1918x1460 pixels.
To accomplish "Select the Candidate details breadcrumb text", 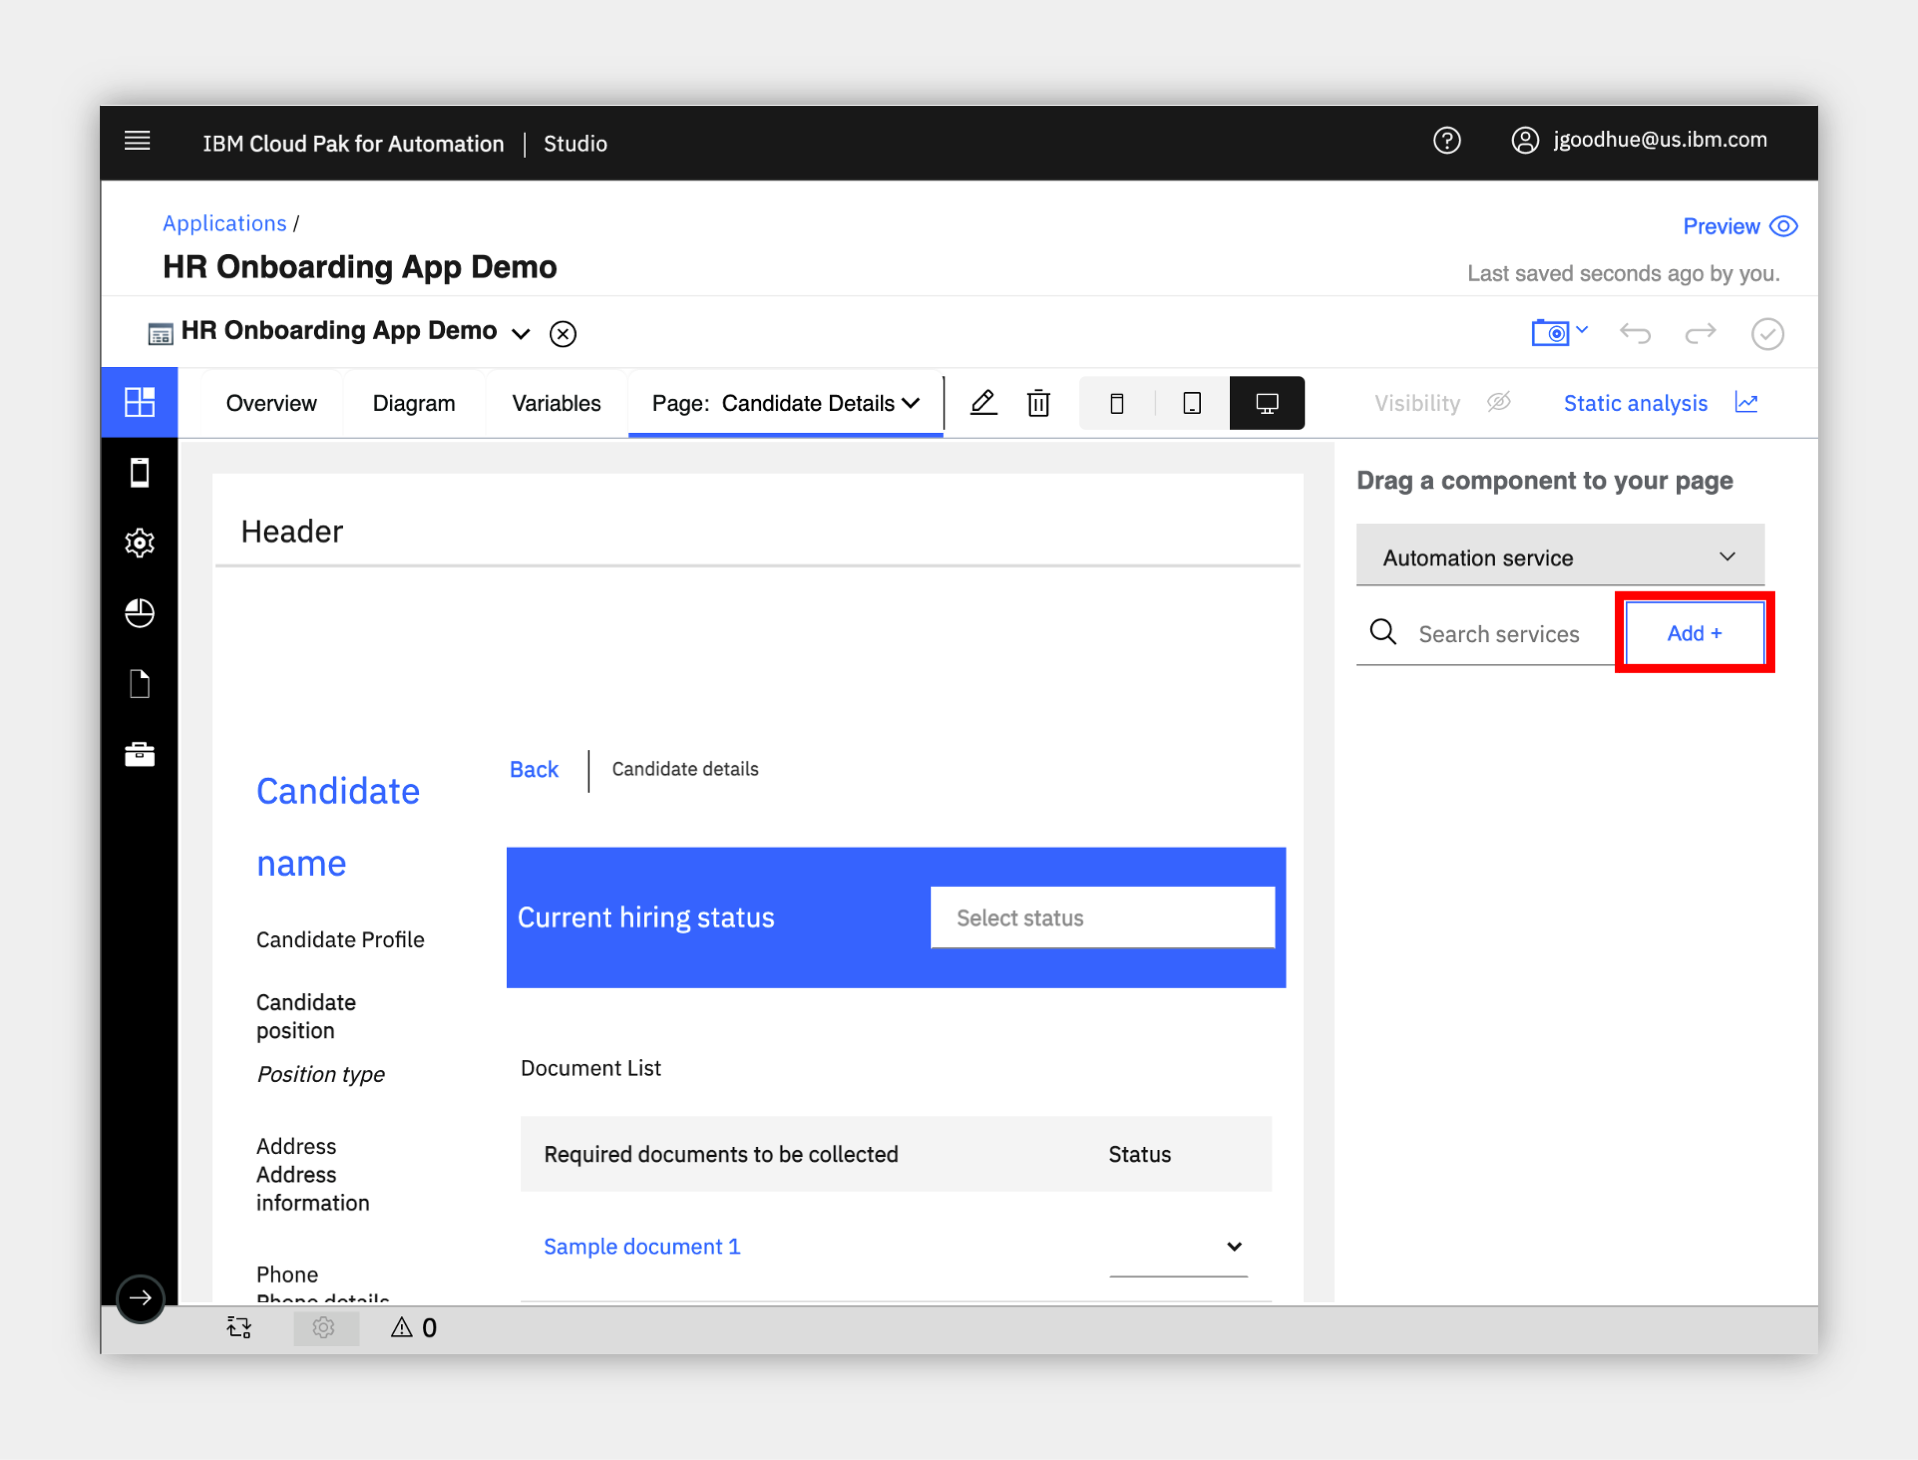I will click(685, 769).
